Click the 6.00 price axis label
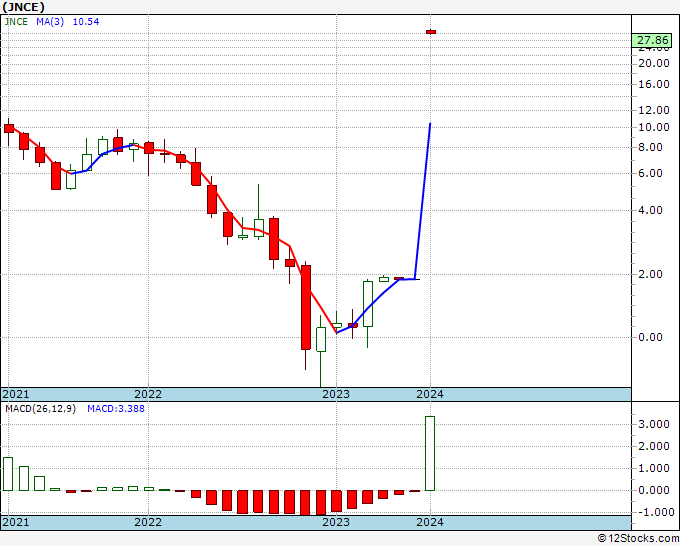 (x=650, y=173)
